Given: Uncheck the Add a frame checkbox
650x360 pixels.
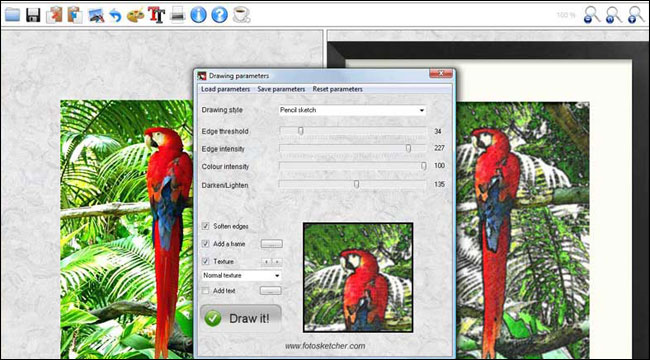Looking at the screenshot, I should point(205,244).
